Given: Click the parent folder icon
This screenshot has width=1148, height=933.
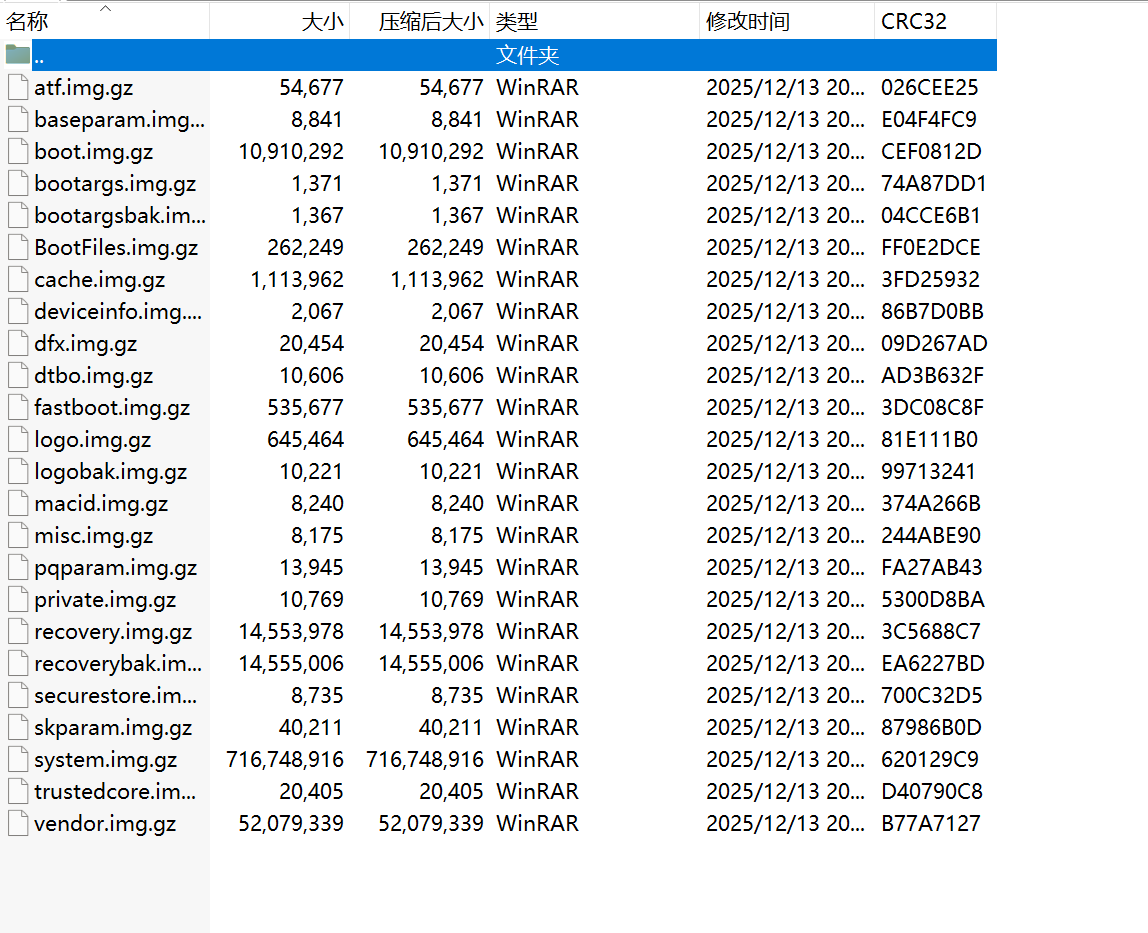Looking at the screenshot, I should pos(18,55).
